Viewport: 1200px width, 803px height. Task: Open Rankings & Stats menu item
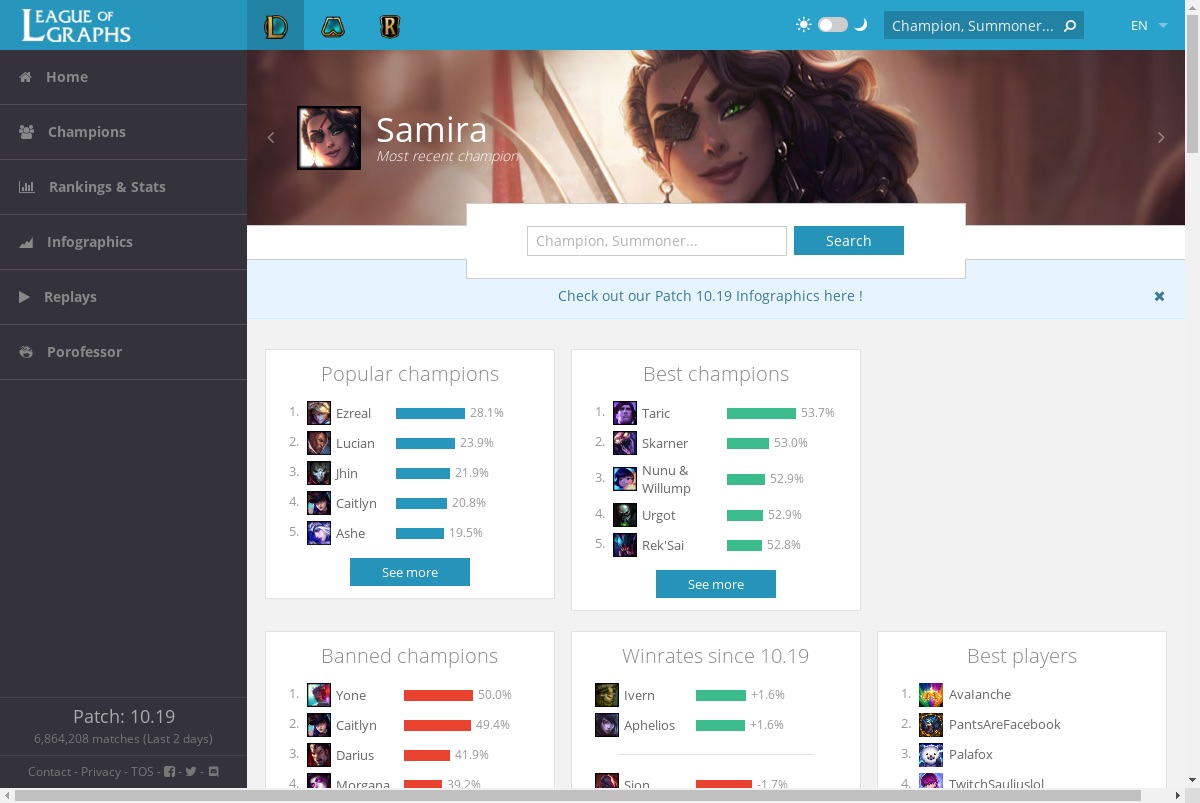[x=123, y=187]
